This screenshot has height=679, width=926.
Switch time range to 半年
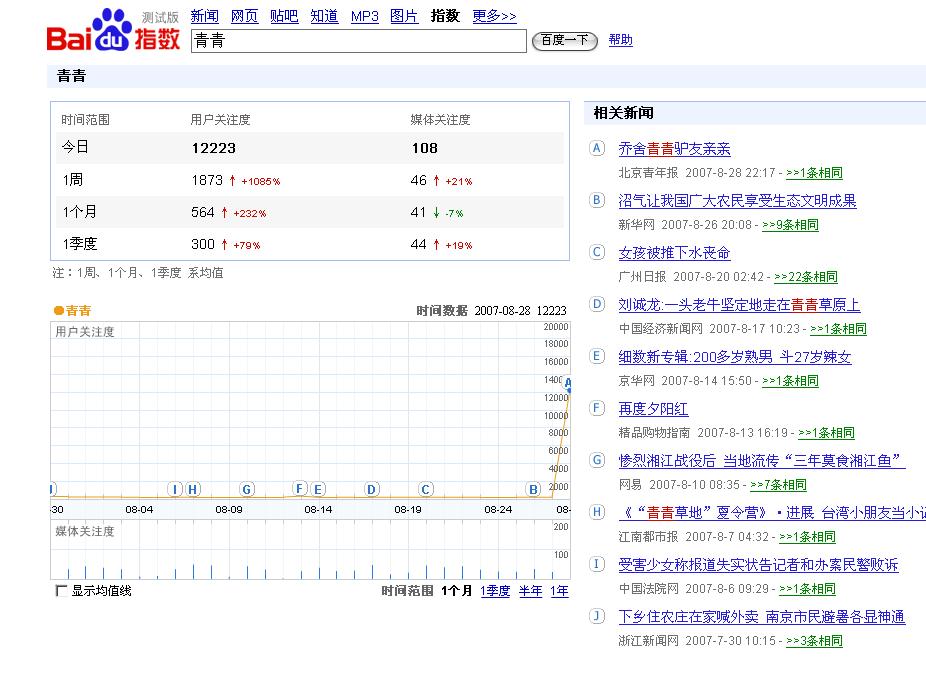pos(530,591)
